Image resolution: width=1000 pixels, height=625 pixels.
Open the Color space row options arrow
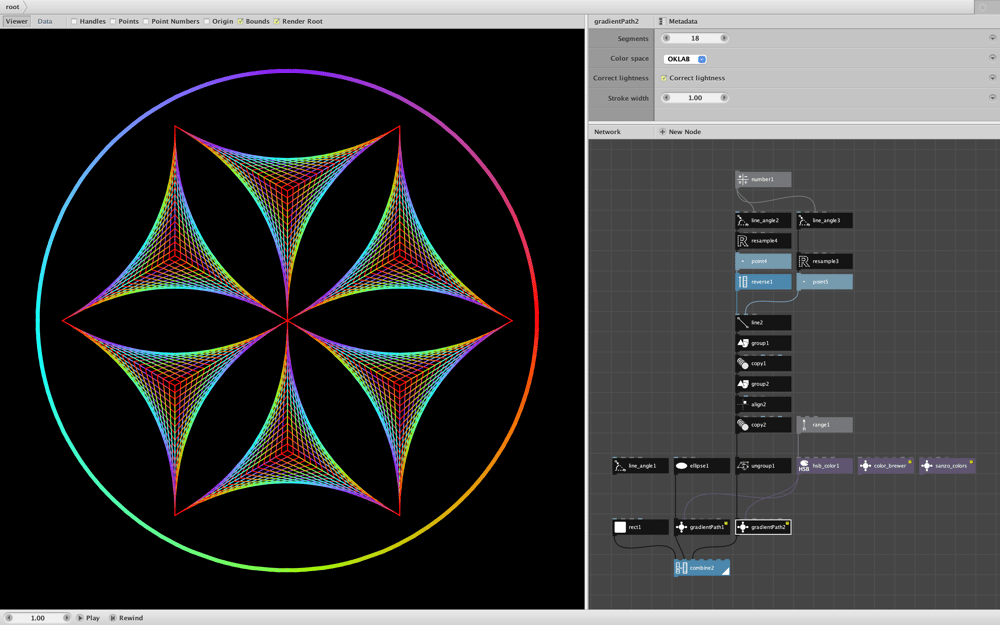[x=992, y=58]
